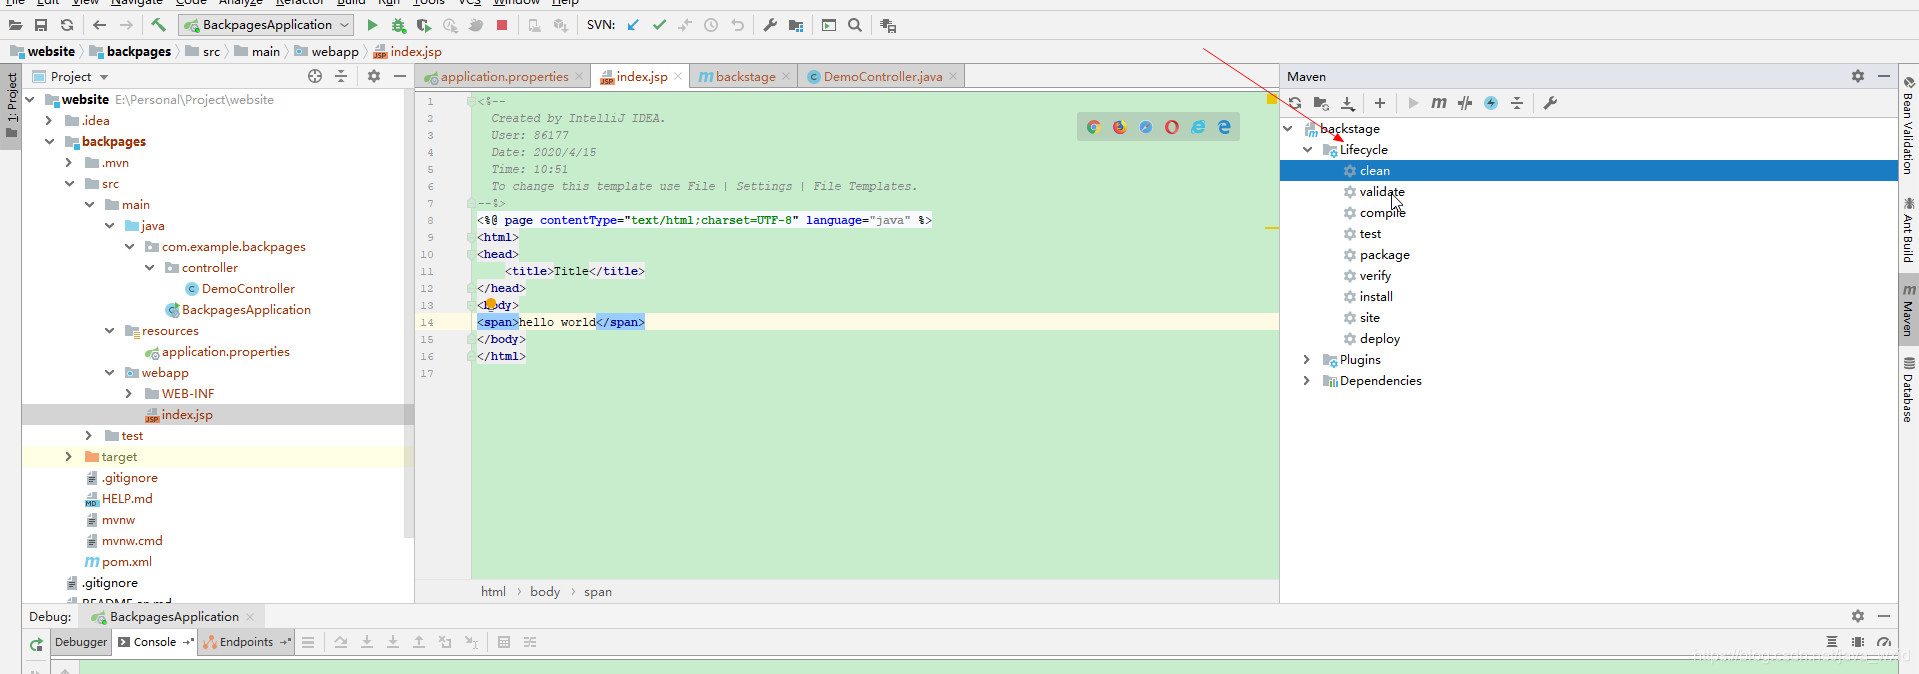Expand the .idea folder
The height and width of the screenshot is (674, 1919).
[x=49, y=121]
